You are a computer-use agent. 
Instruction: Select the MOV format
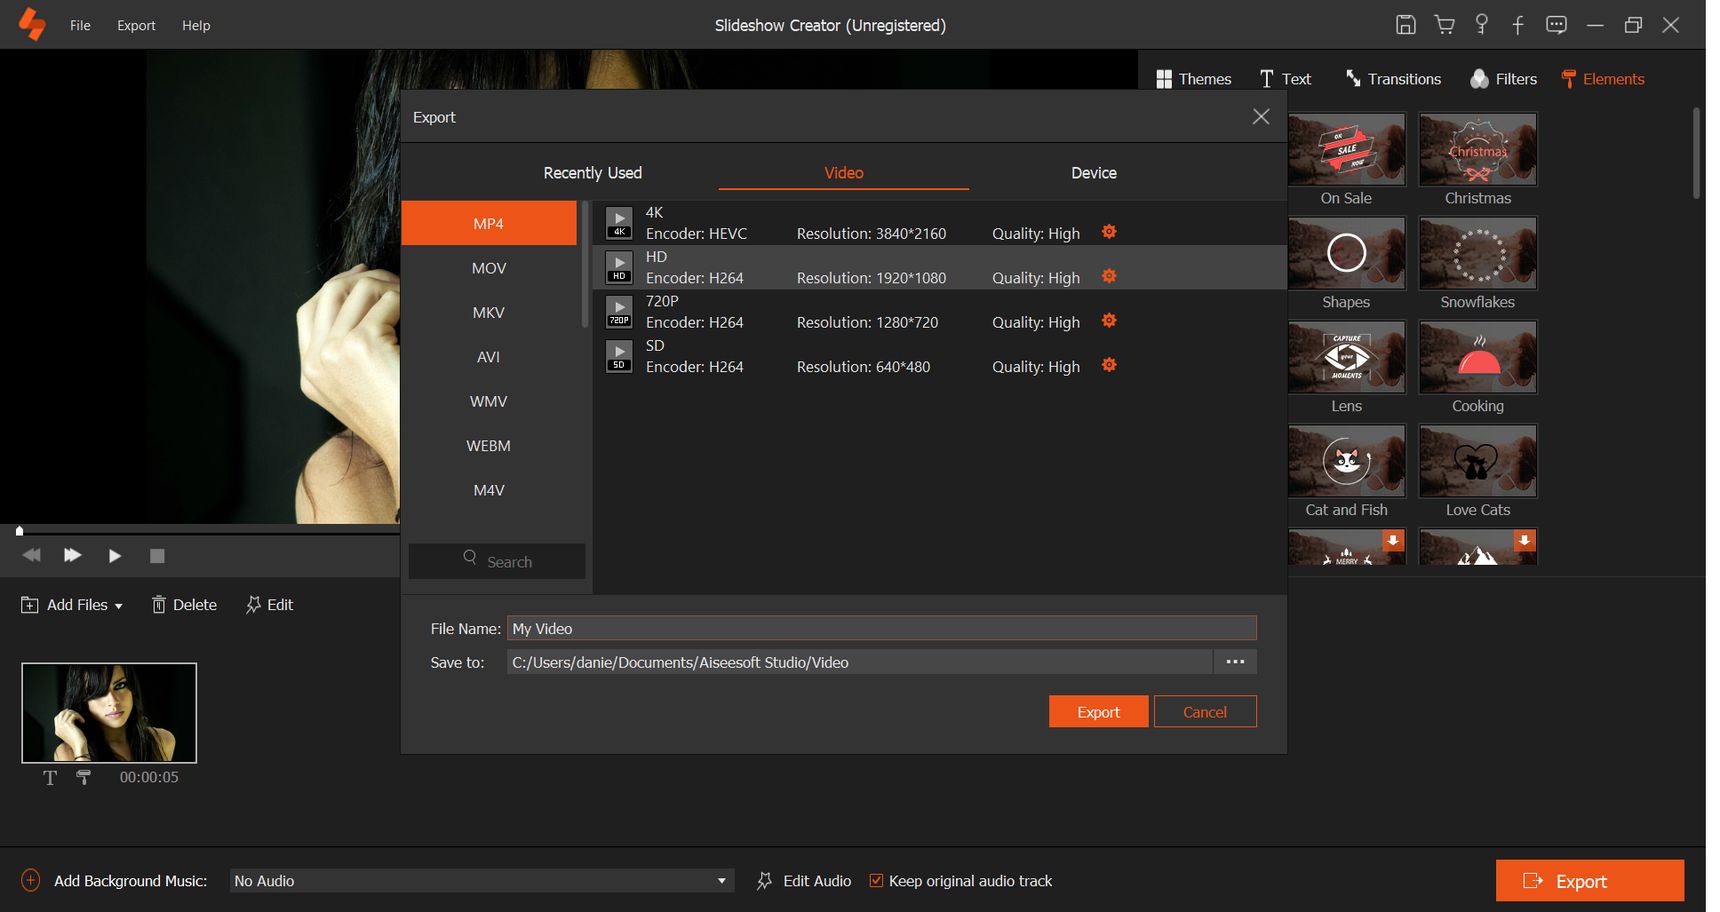click(x=489, y=268)
